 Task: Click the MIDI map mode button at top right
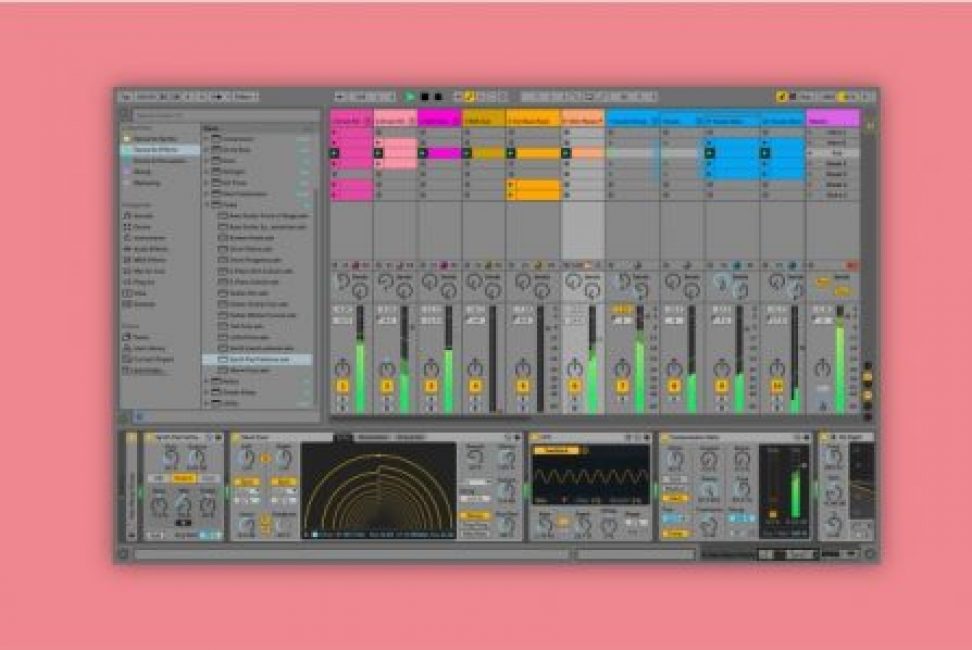tap(827, 97)
